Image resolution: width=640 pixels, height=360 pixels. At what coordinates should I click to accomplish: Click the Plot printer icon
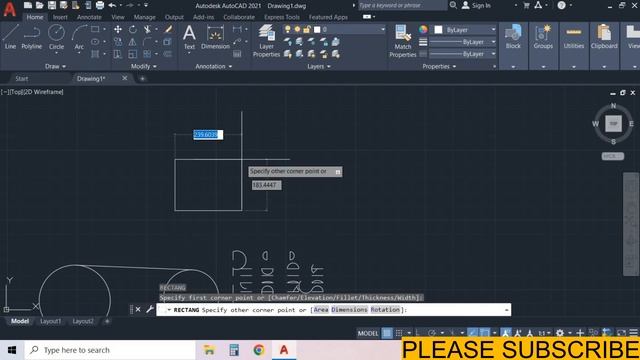pyautogui.click(x=100, y=5)
